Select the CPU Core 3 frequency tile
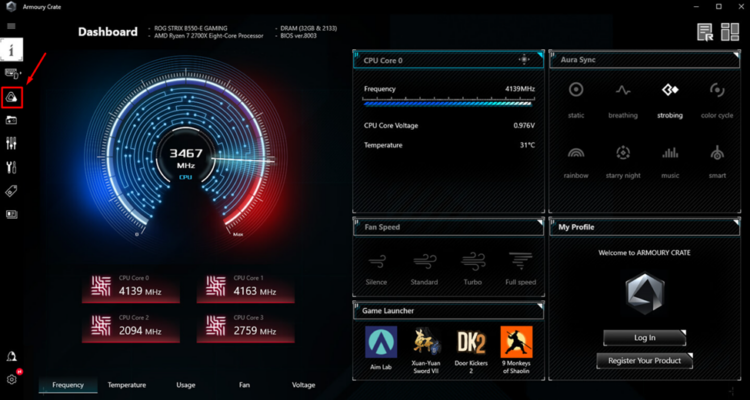750x400 pixels. pyautogui.click(x=245, y=327)
